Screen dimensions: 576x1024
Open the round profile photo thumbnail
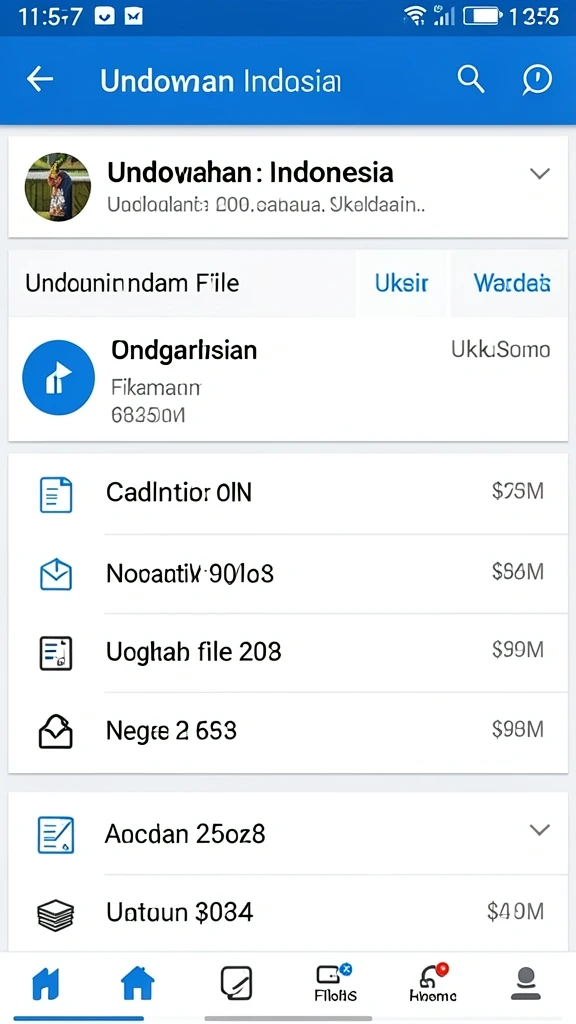(57, 187)
